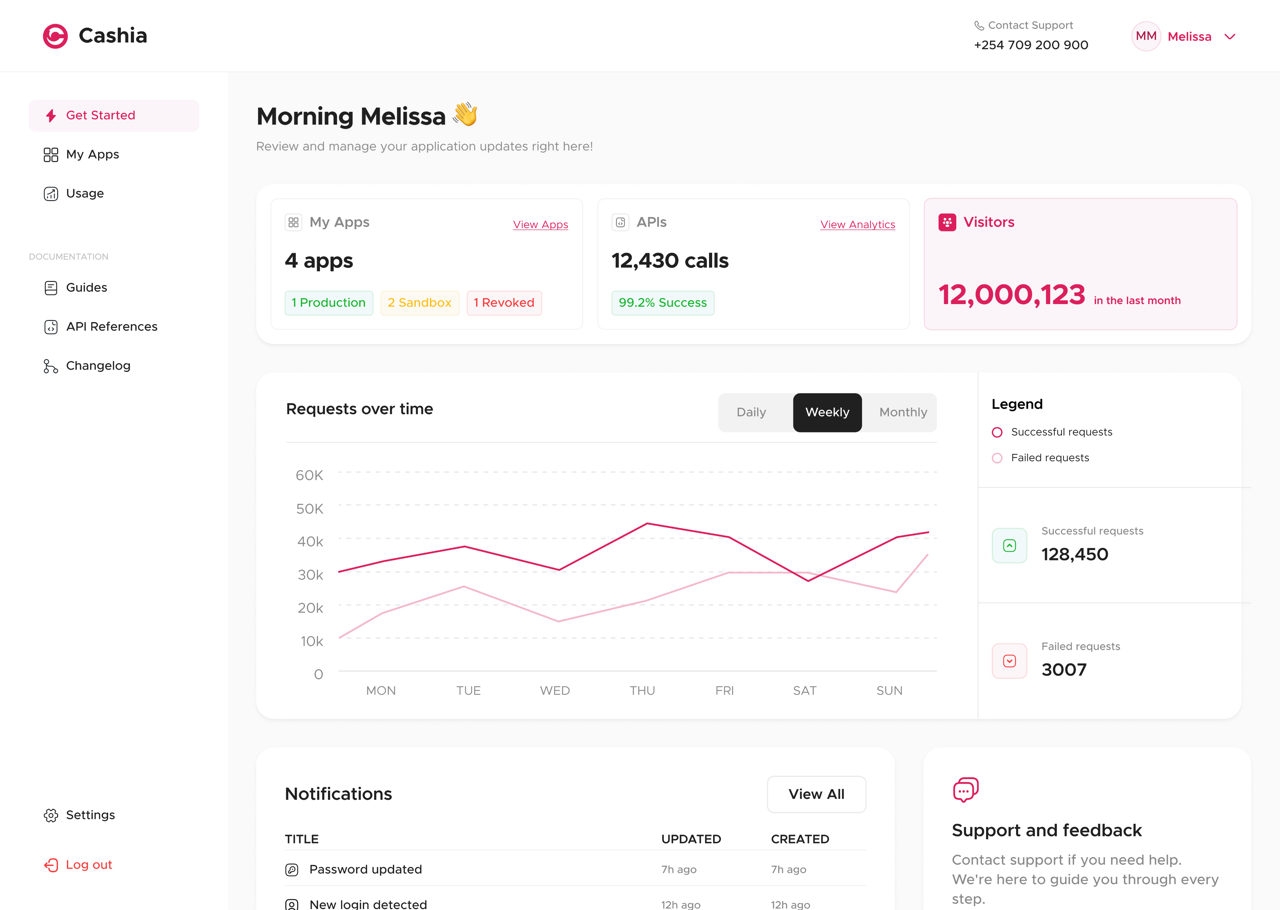Image resolution: width=1280 pixels, height=910 pixels.
Task: Click the Cashia logo icon
Action: 56,35
